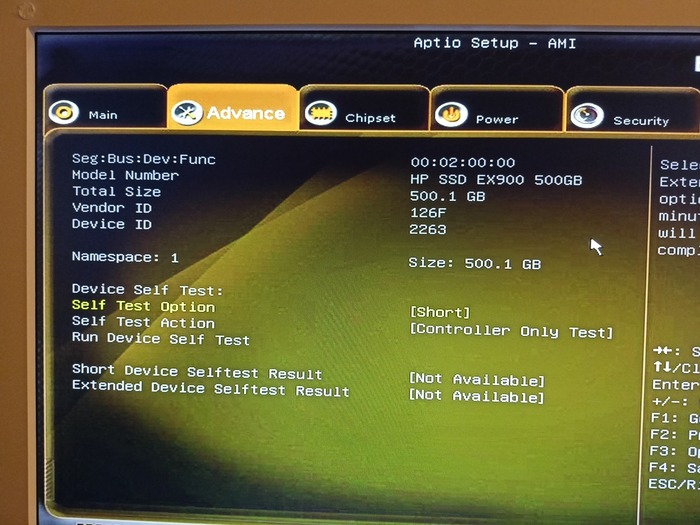Go to the Power tab
Image resolution: width=700 pixels, height=525 pixels.
(496, 109)
